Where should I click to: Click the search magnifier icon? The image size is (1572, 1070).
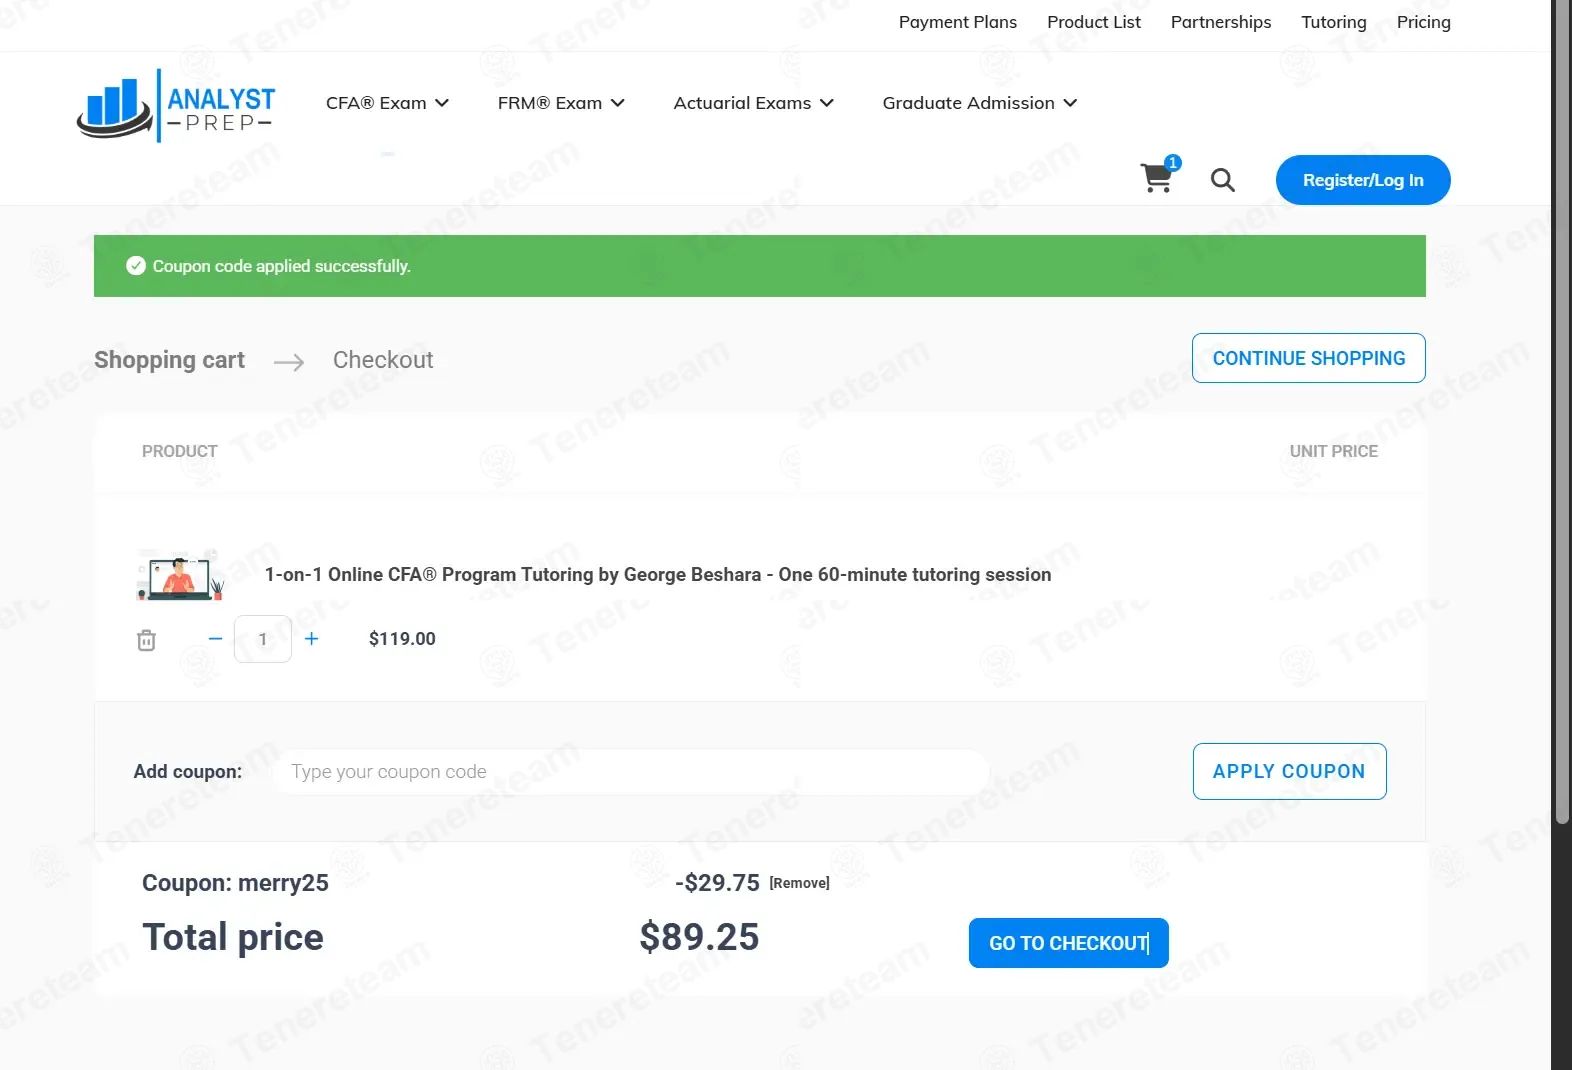pos(1222,180)
